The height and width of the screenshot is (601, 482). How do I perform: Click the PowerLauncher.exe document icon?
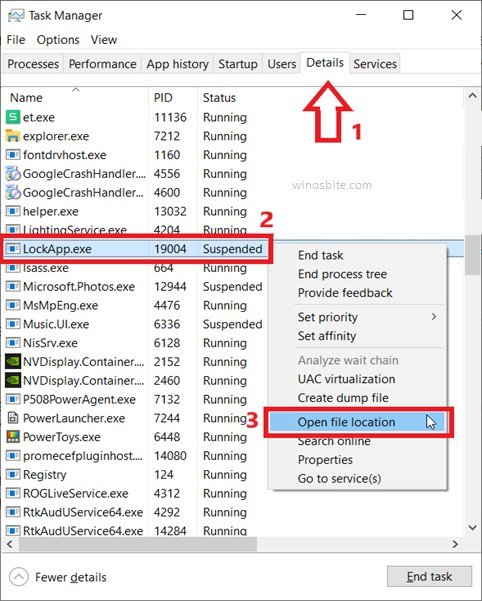(x=13, y=418)
